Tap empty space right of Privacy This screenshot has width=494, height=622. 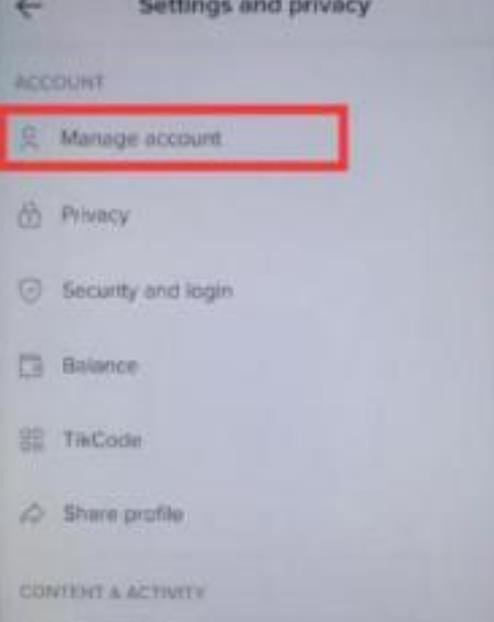(309, 215)
